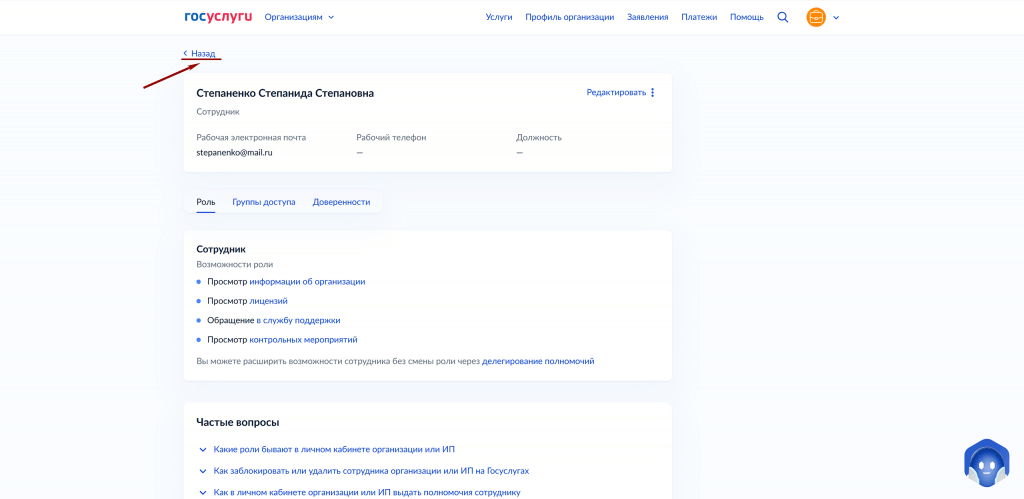The image size is (1024, 499).
Task: Open the Госуслуги logo home link
Action: click(x=217, y=17)
